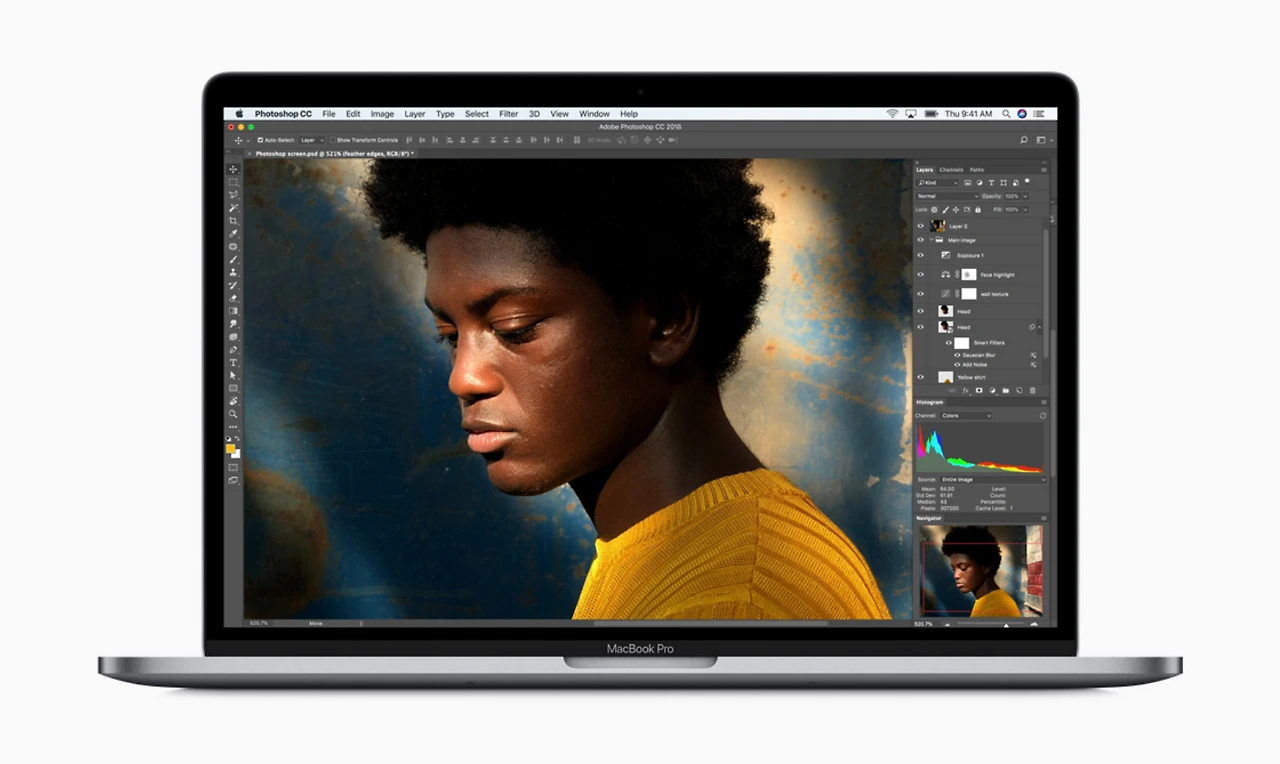1280x764 pixels.
Task: Toggle visibility of Add Noise filter
Action: (957, 364)
